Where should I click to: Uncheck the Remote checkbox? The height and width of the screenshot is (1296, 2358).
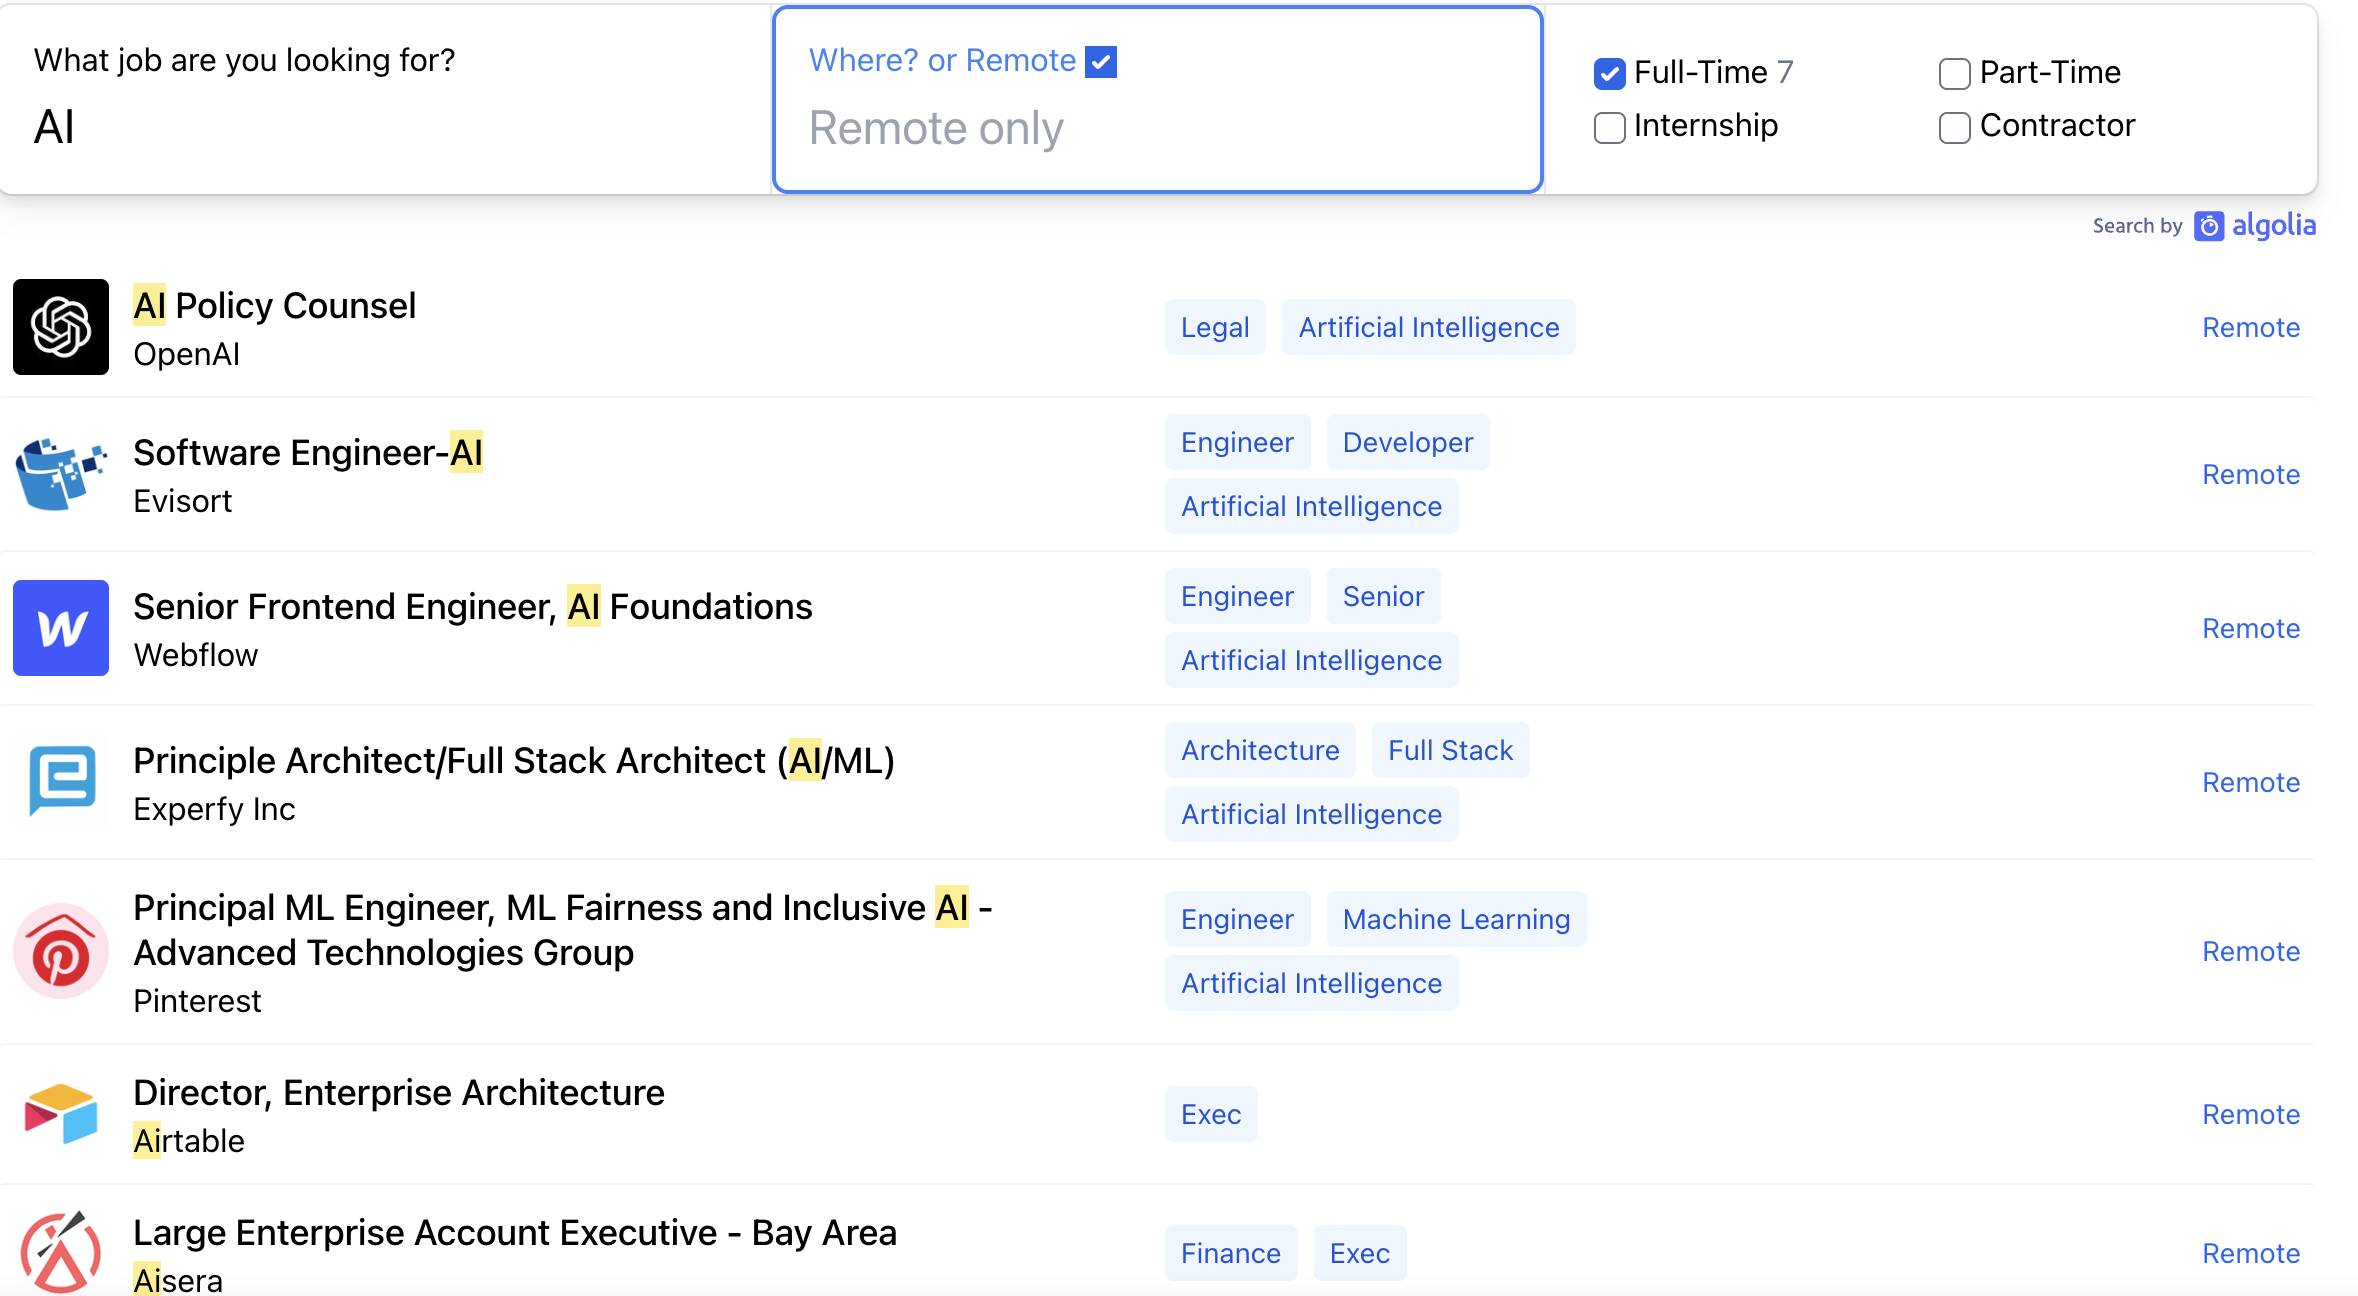1101,61
